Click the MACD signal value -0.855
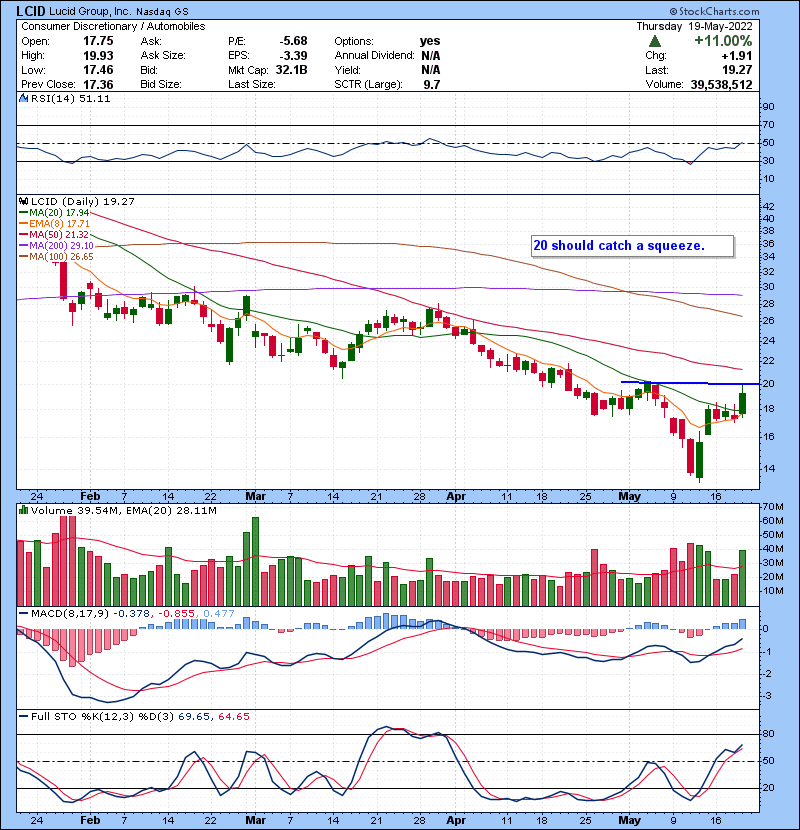Screen dimensions: 800x830 [x=176, y=614]
